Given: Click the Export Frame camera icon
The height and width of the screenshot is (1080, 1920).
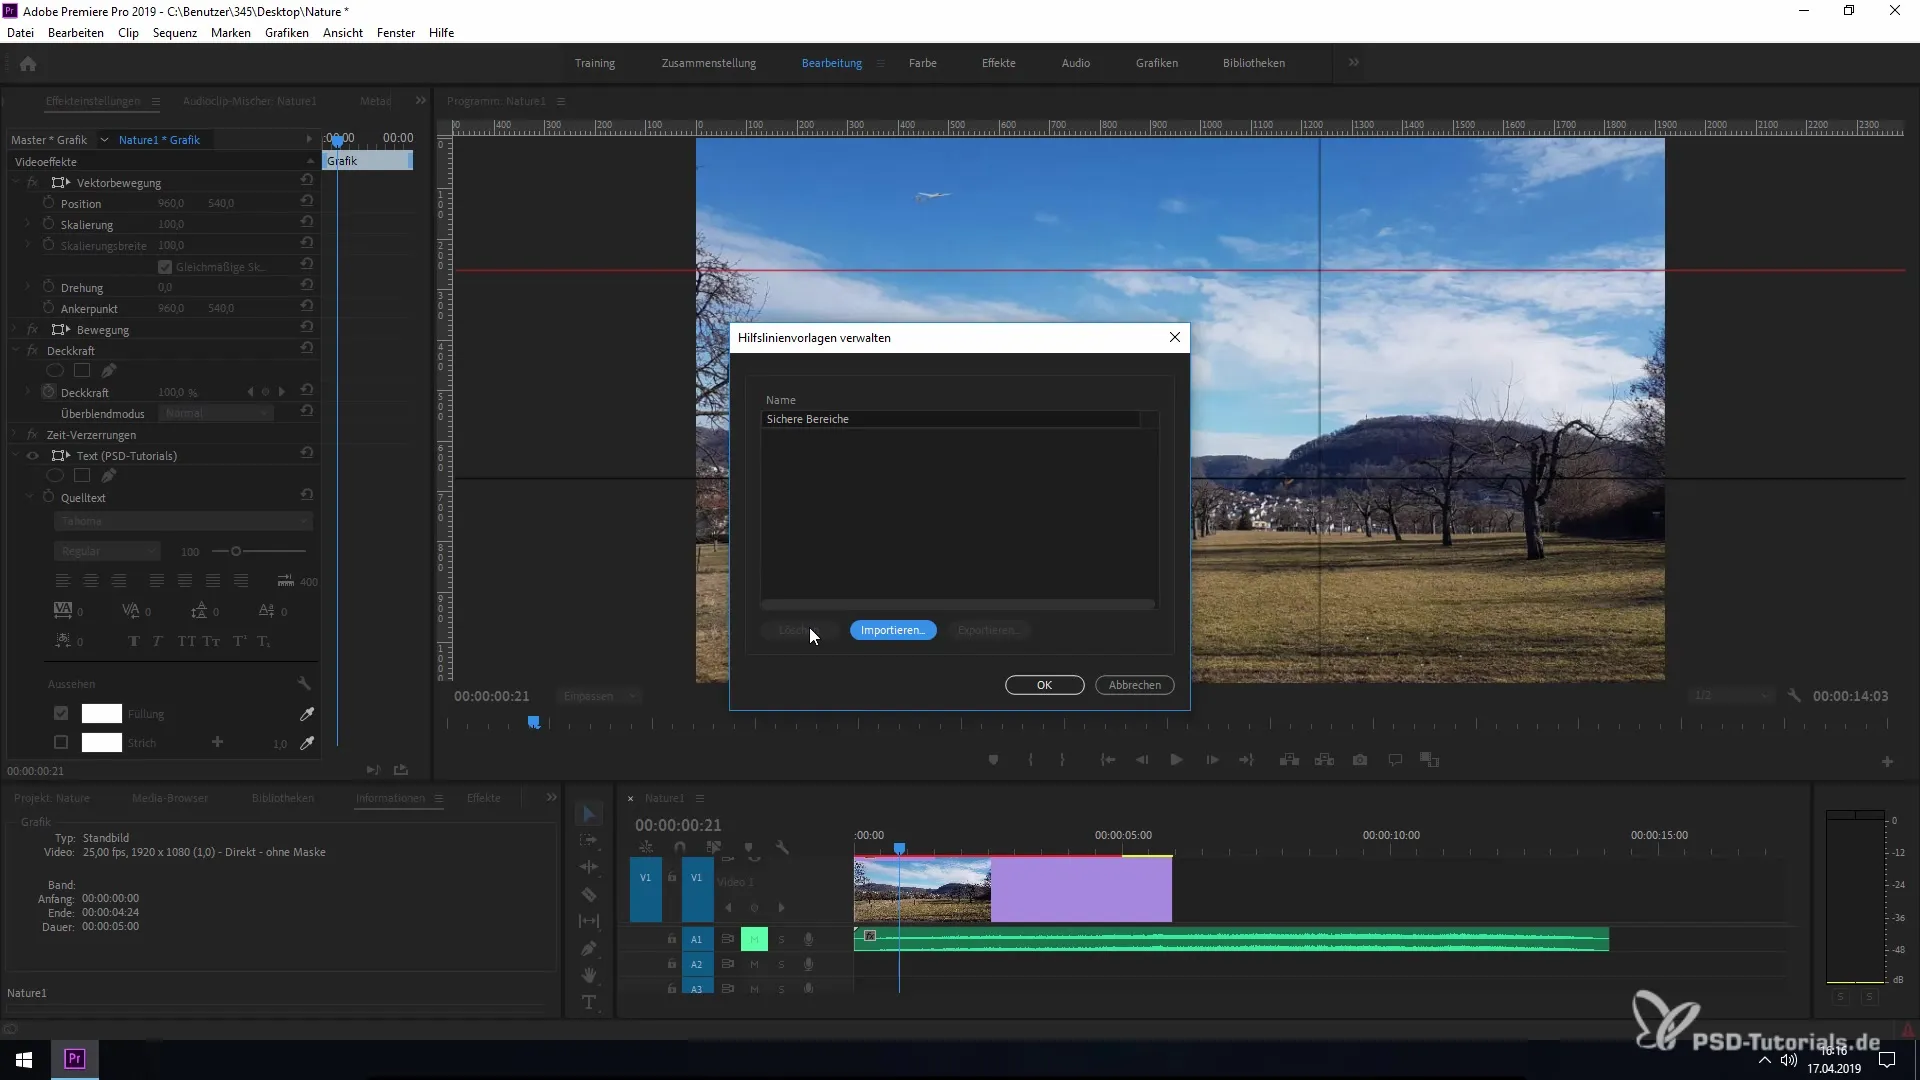Looking at the screenshot, I should (x=1360, y=760).
